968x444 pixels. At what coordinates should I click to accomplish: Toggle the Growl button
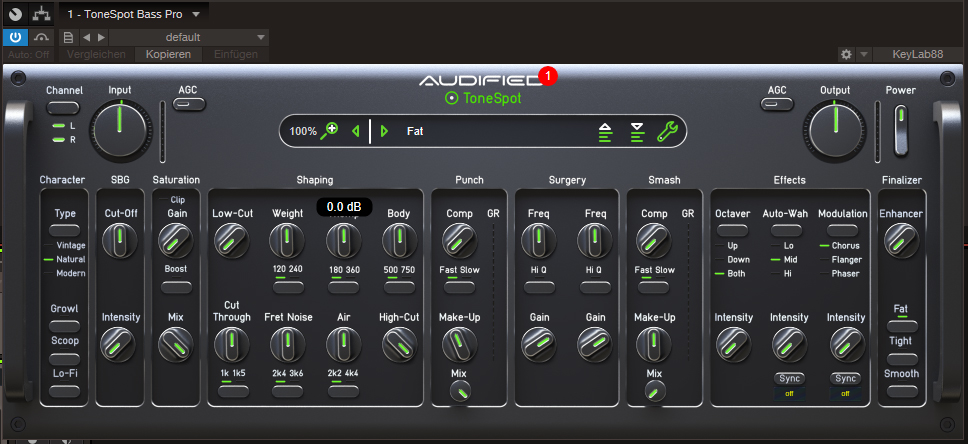point(64,325)
